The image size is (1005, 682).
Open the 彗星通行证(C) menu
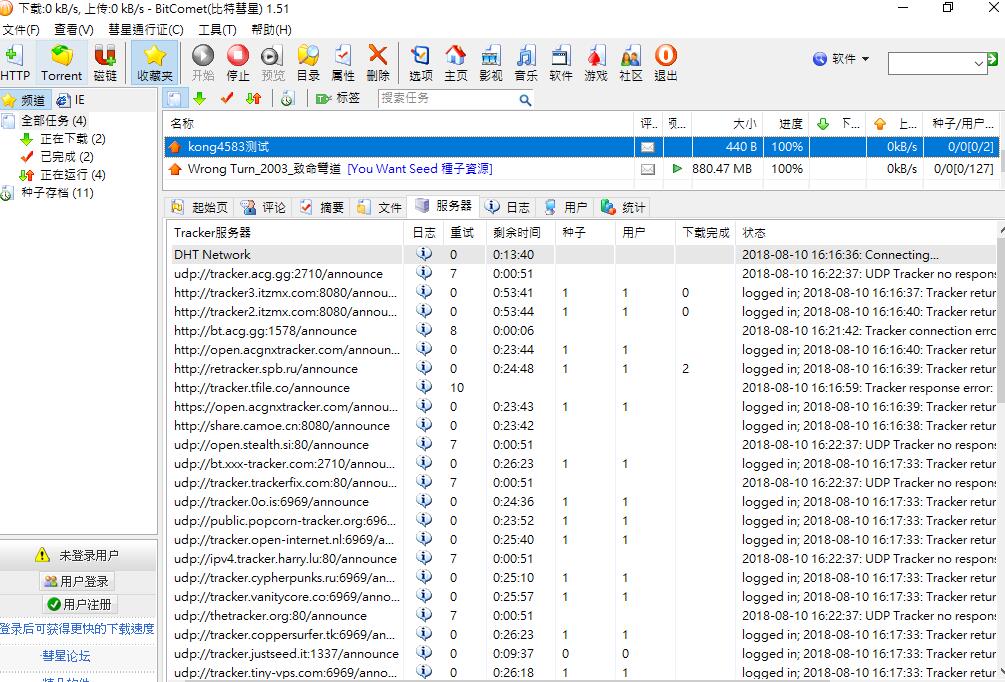(x=145, y=29)
